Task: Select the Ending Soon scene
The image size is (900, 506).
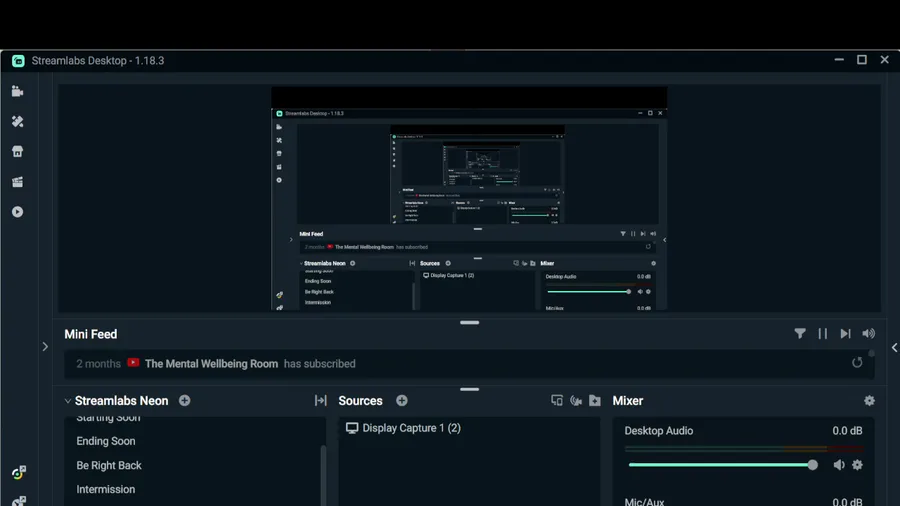Action: [106, 441]
